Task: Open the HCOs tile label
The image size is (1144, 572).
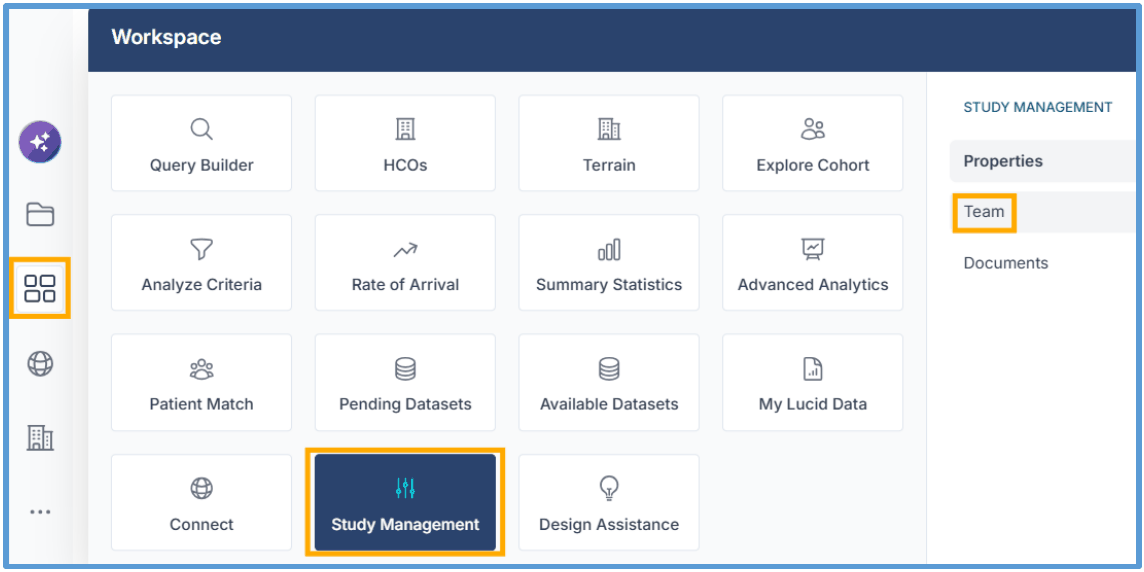Action: 405,165
